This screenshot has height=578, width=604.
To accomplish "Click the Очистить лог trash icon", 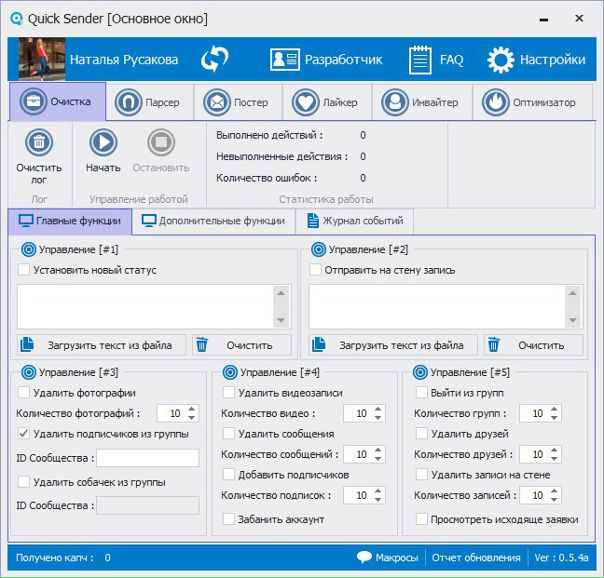I will tap(39, 143).
